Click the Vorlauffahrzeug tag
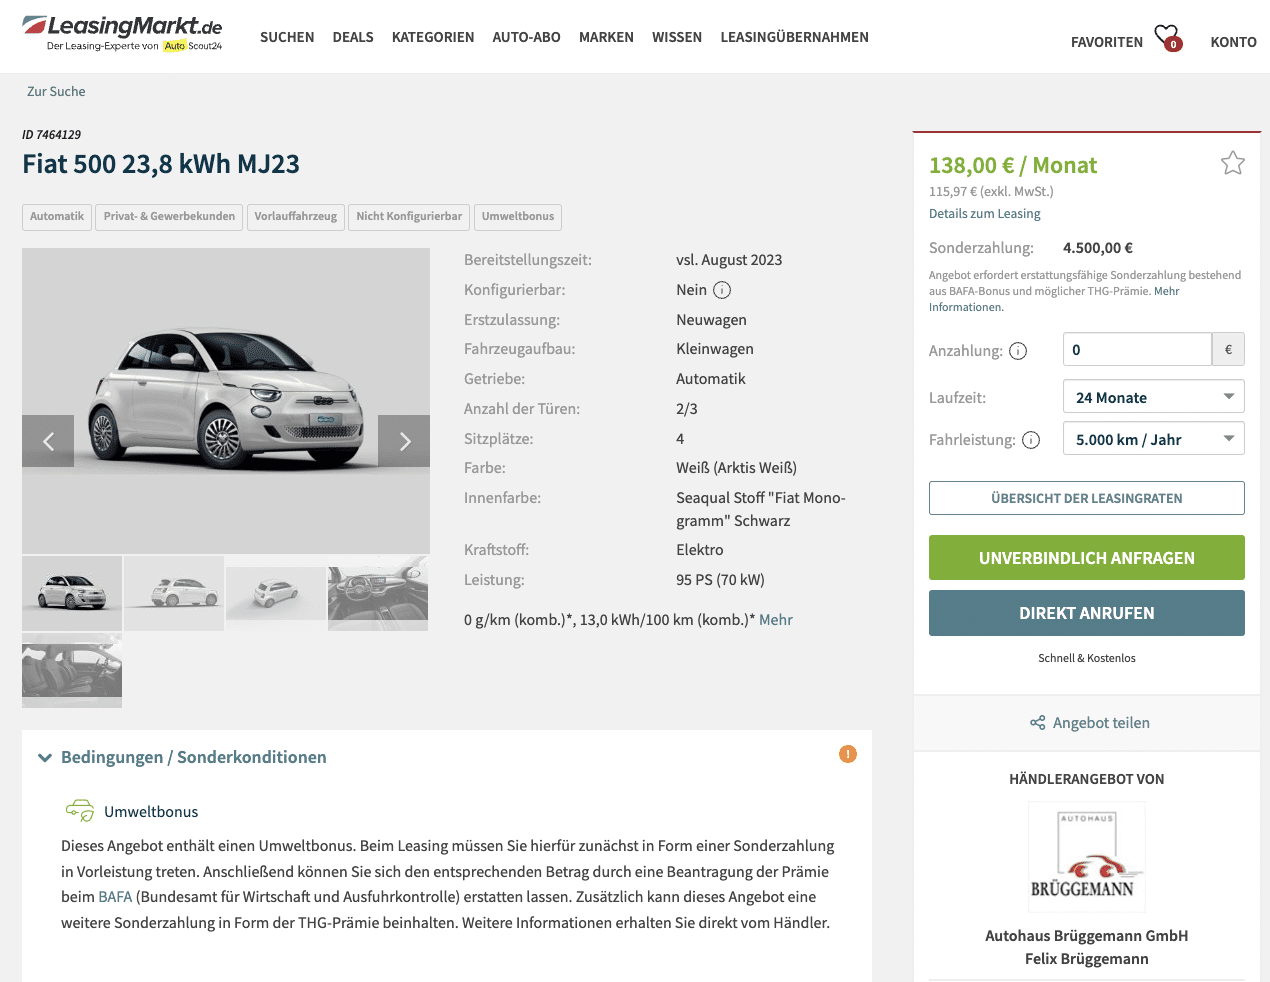This screenshot has width=1270, height=982. (x=296, y=217)
